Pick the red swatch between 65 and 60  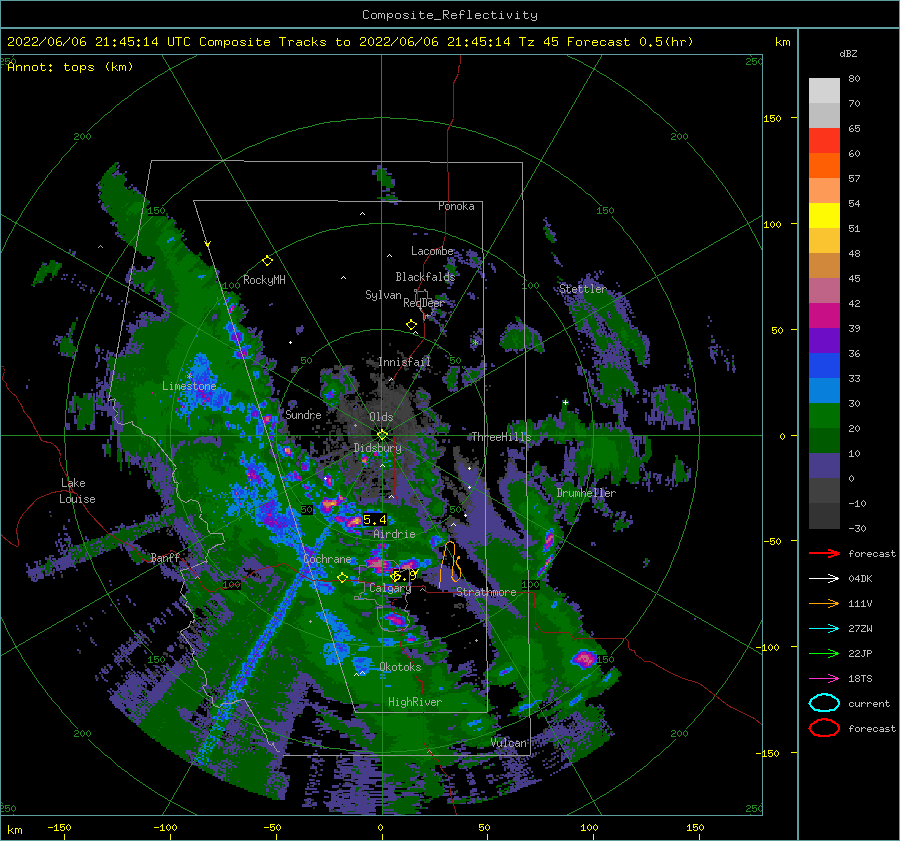(824, 141)
